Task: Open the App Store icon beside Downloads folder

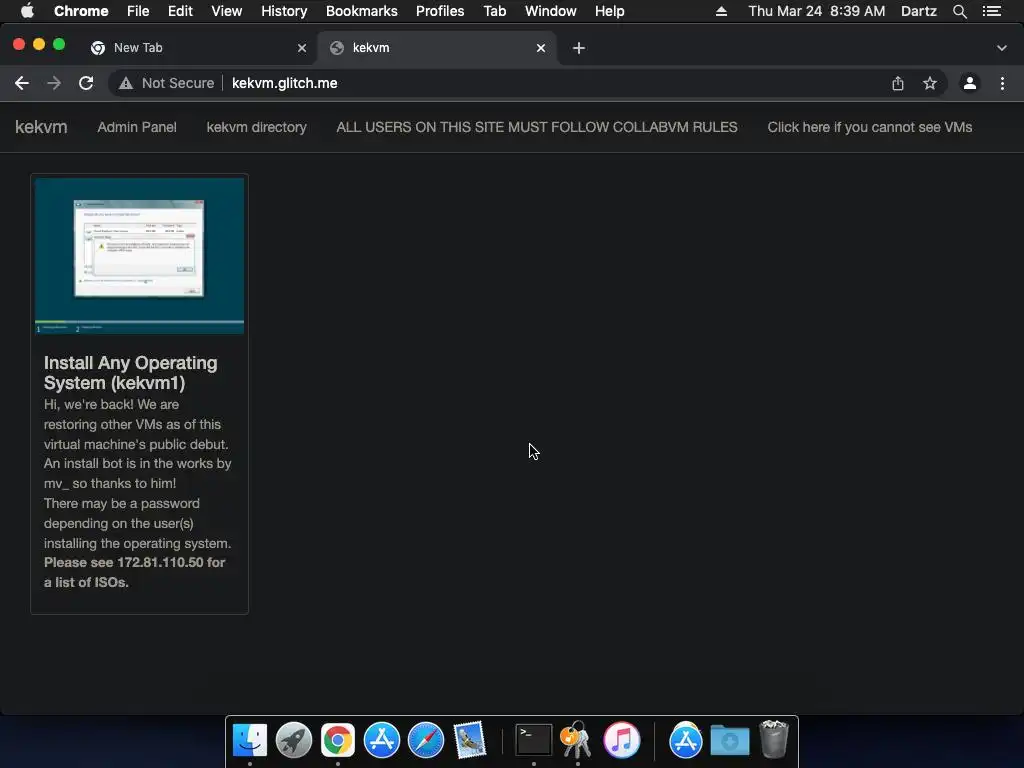Action: [x=686, y=740]
